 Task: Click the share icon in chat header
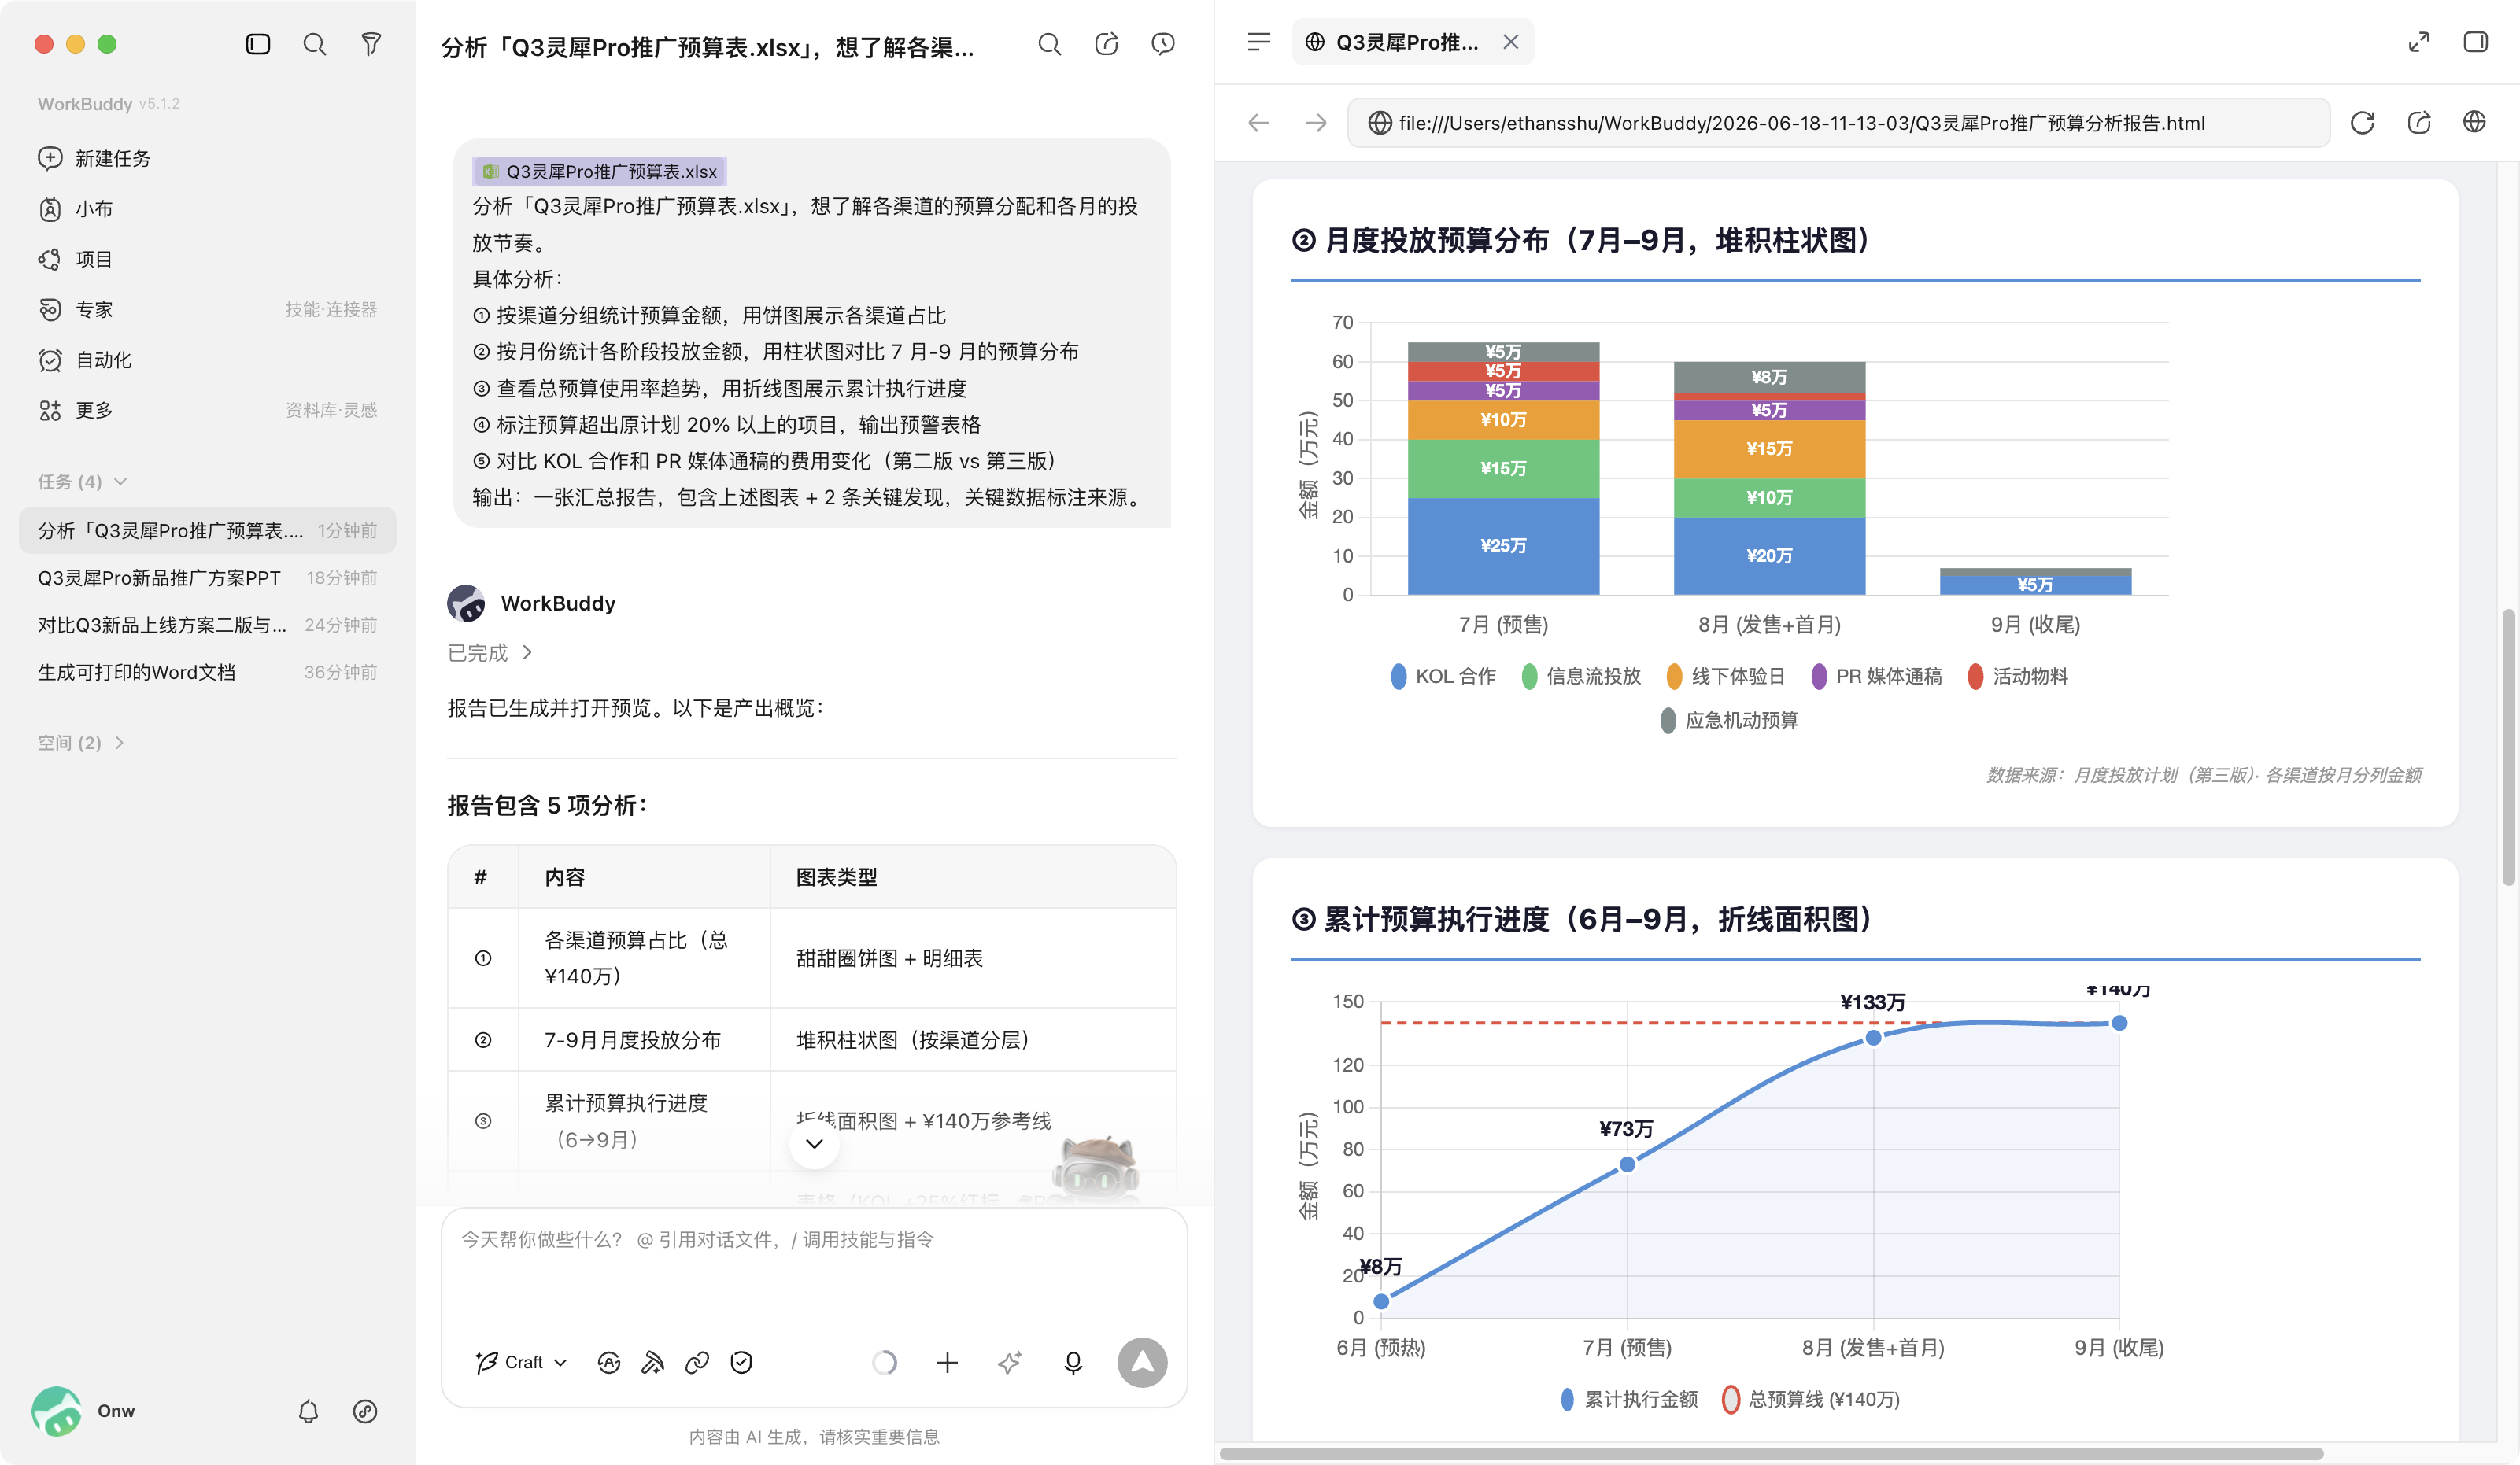[x=1106, y=44]
